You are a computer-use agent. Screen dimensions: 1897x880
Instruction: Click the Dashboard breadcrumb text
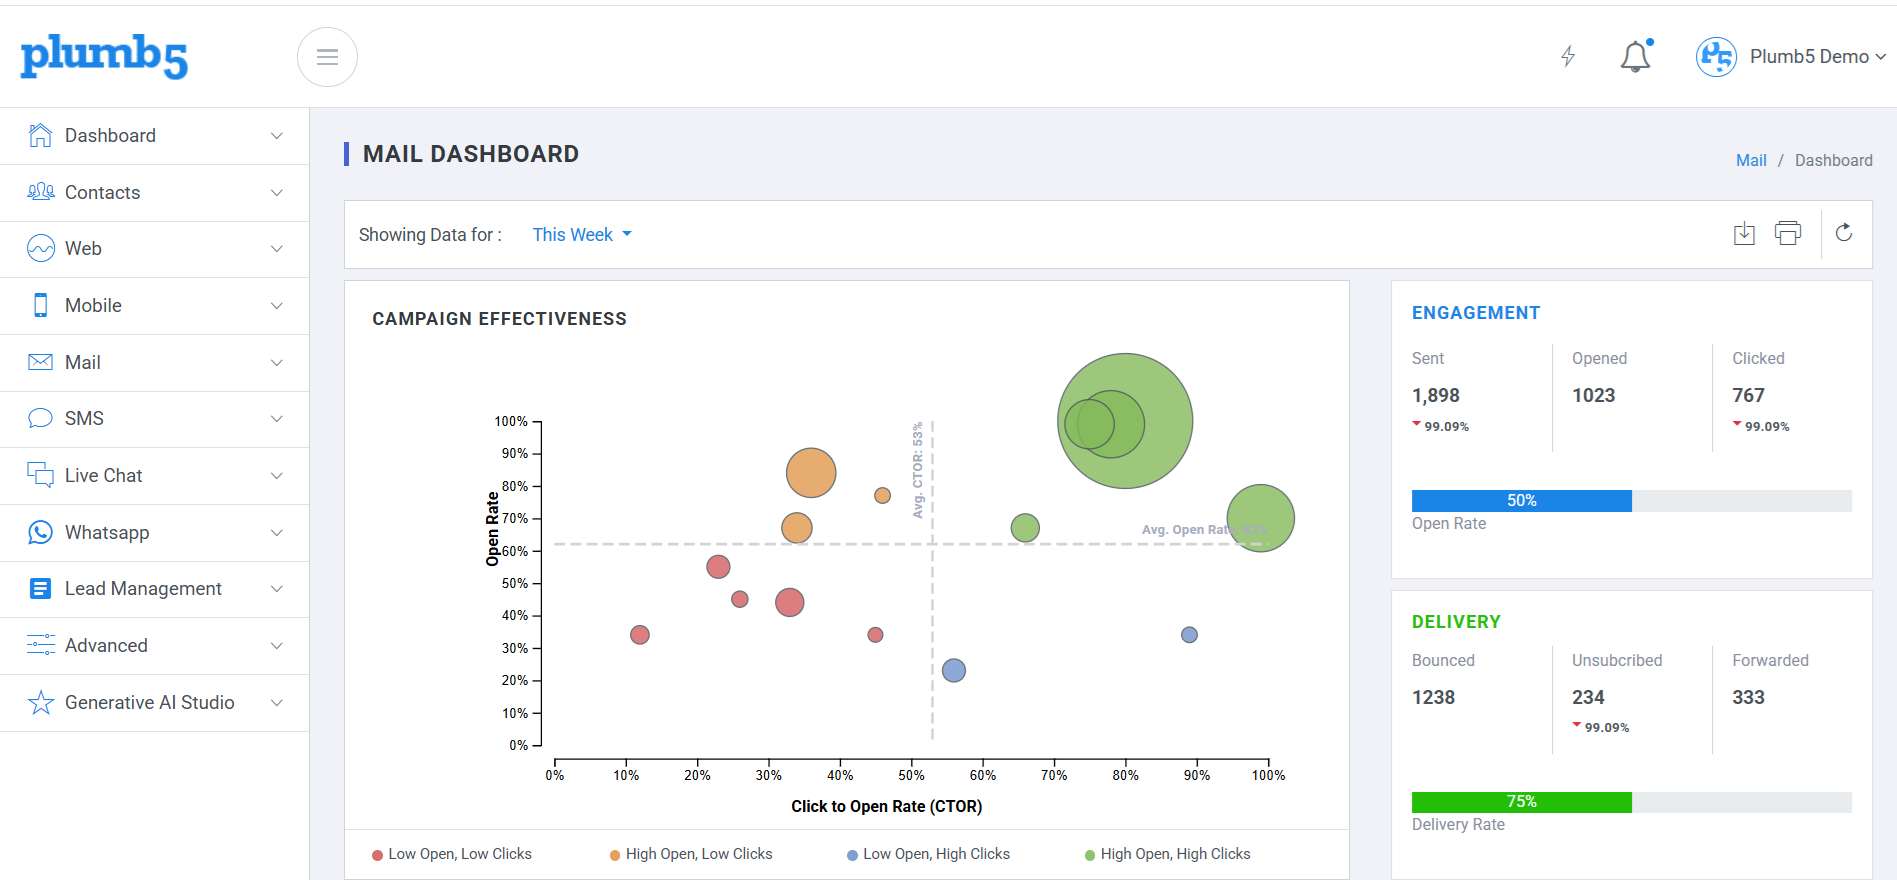1833,160
